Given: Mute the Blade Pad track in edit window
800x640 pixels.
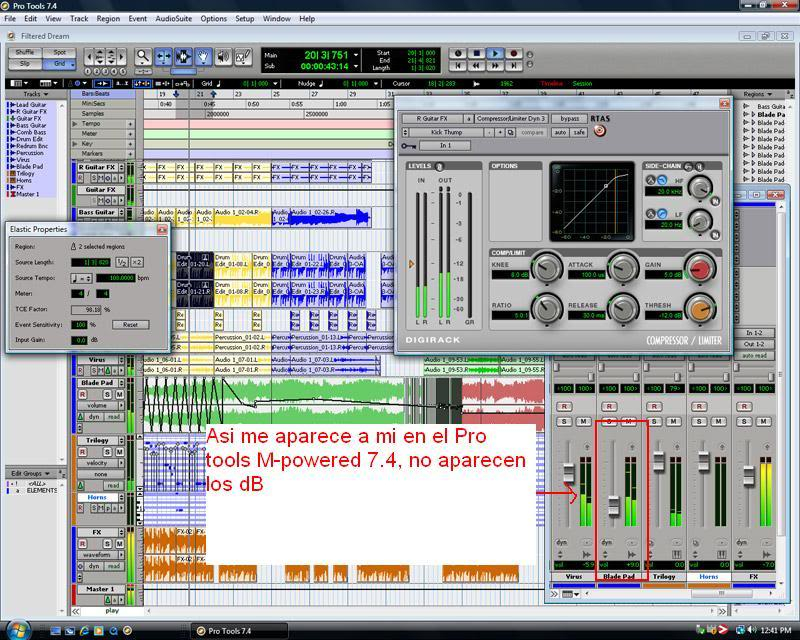Looking at the screenshot, I should point(119,395).
